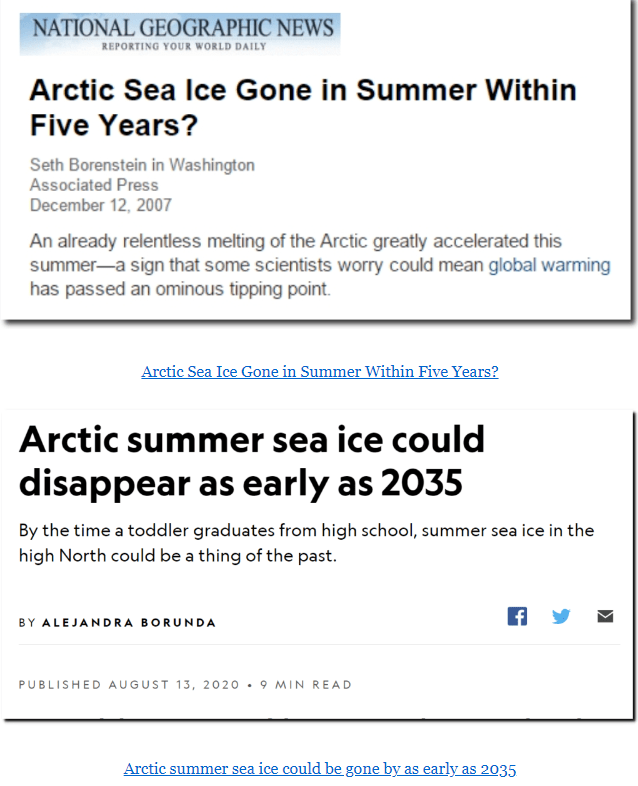
Task: Open the blue underlined 'Within Five Years?' caption link
Action: click(x=319, y=372)
